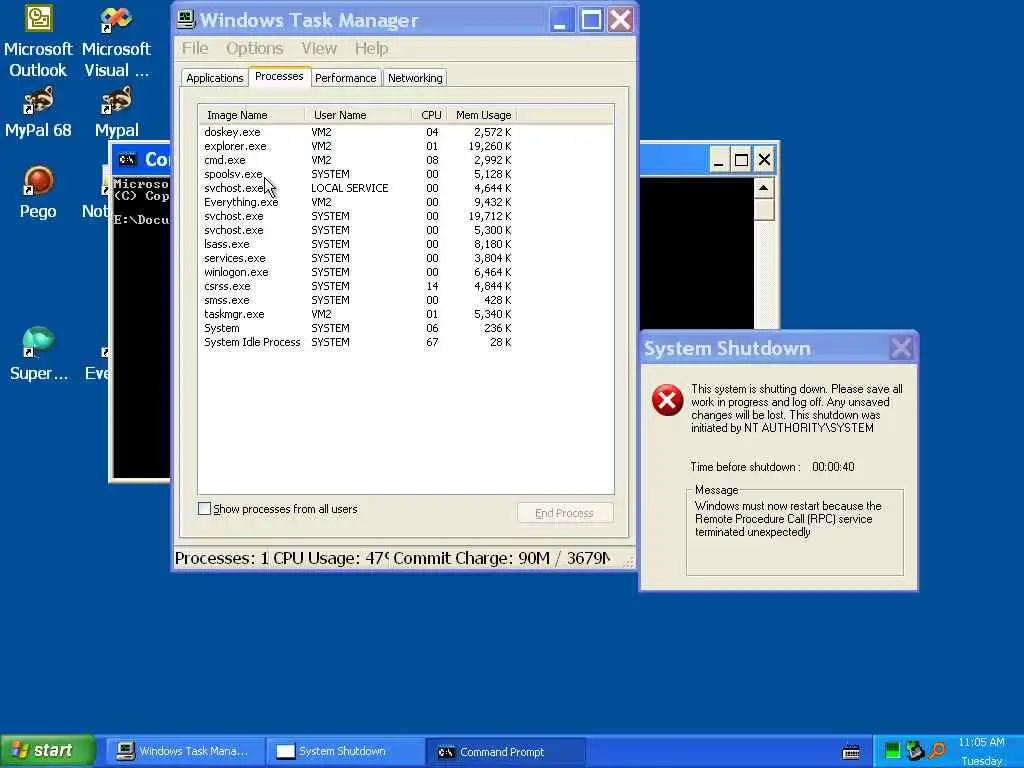Sort processes by CPU column header
Image resolution: width=1024 pixels, height=768 pixels.
(x=430, y=115)
